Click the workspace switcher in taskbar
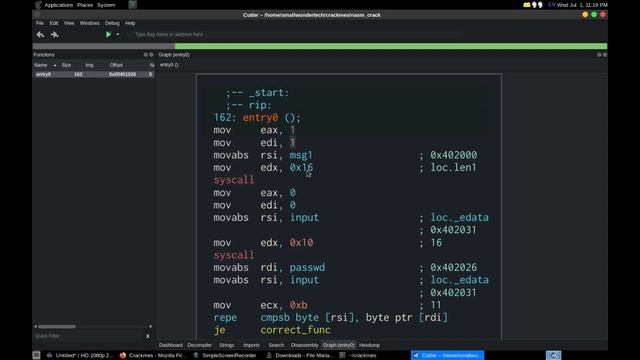 [x=553, y=356]
